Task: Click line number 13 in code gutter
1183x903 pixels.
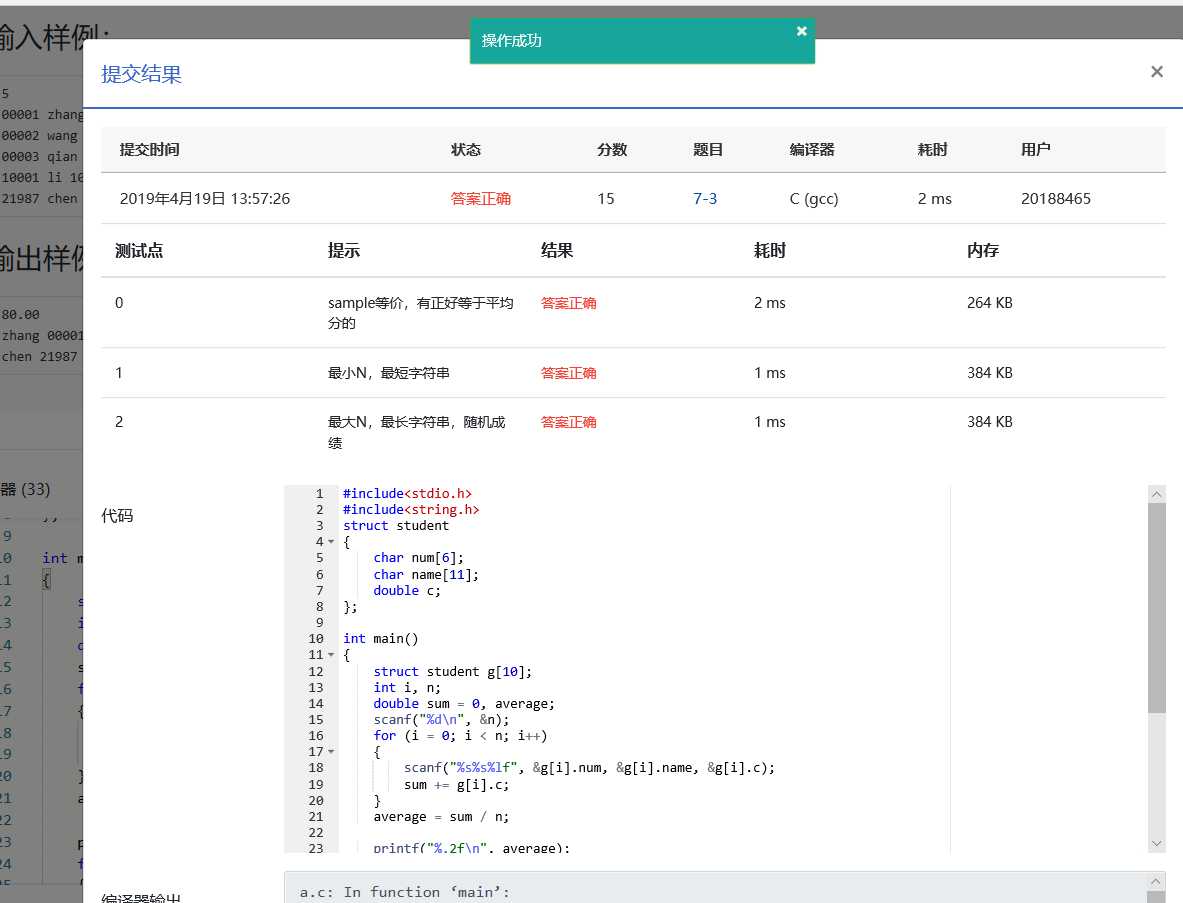Action: (315, 687)
